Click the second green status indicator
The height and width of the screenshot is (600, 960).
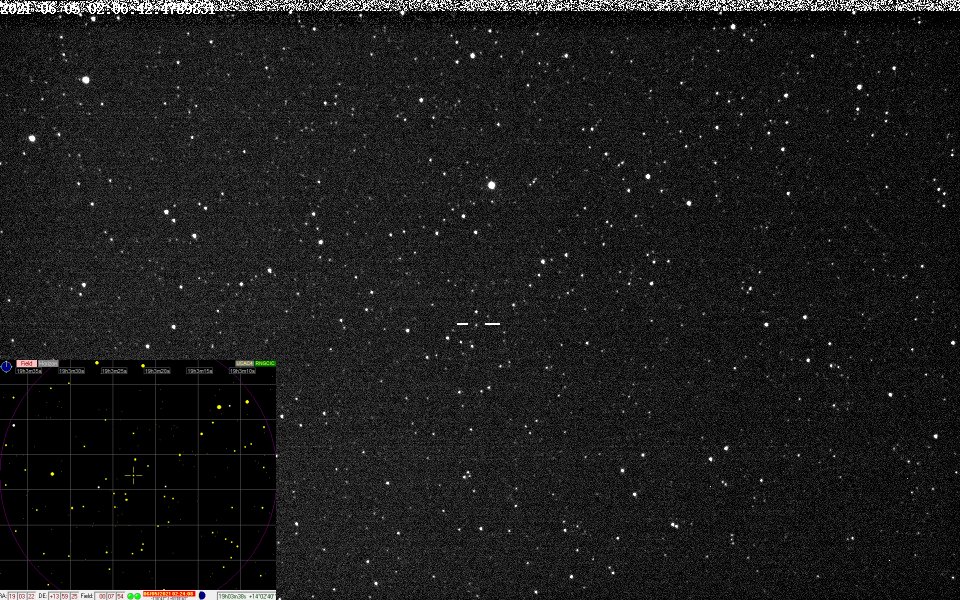point(137,595)
